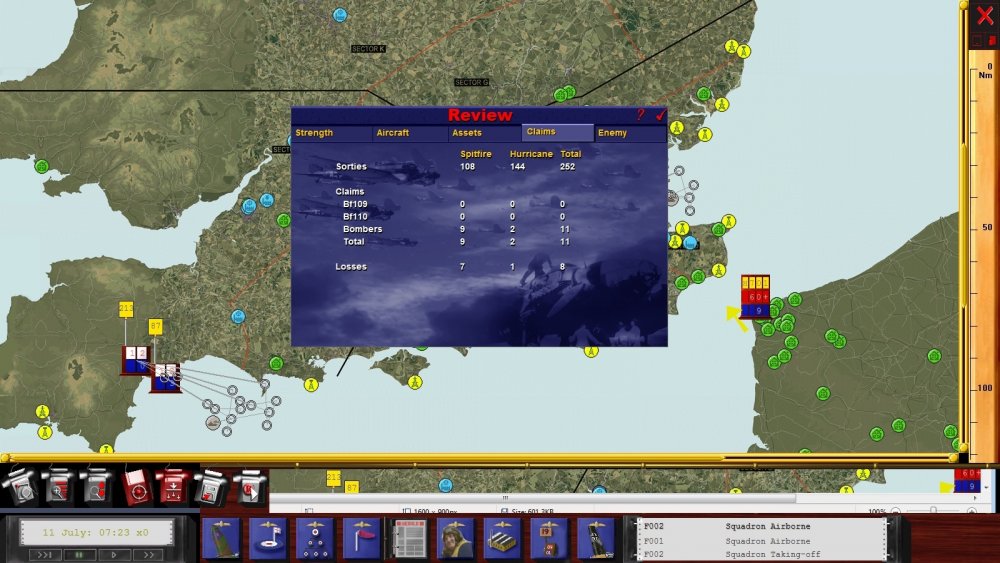
Task: Click the Losses row label
Action: point(351,267)
